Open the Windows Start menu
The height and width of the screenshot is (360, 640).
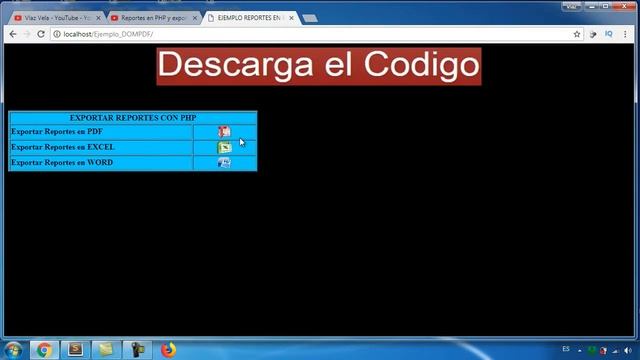coord(13,350)
